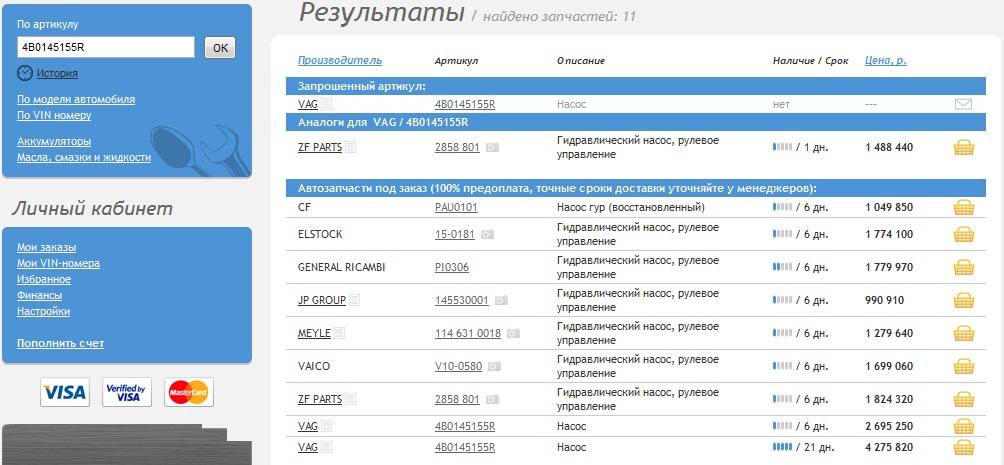Click ELSTOCK manufacturer name
The image size is (1004, 465).
click(x=320, y=234)
